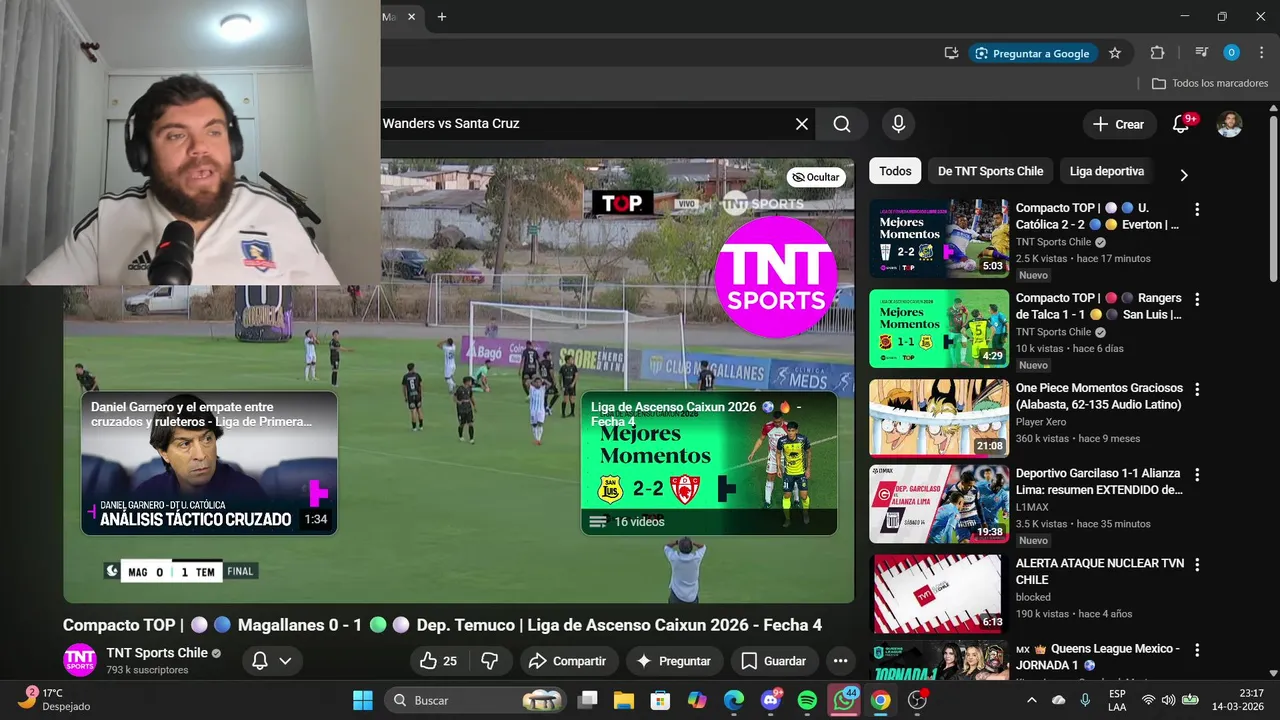Open the Chrome profile avatar

click(x=1231, y=53)
